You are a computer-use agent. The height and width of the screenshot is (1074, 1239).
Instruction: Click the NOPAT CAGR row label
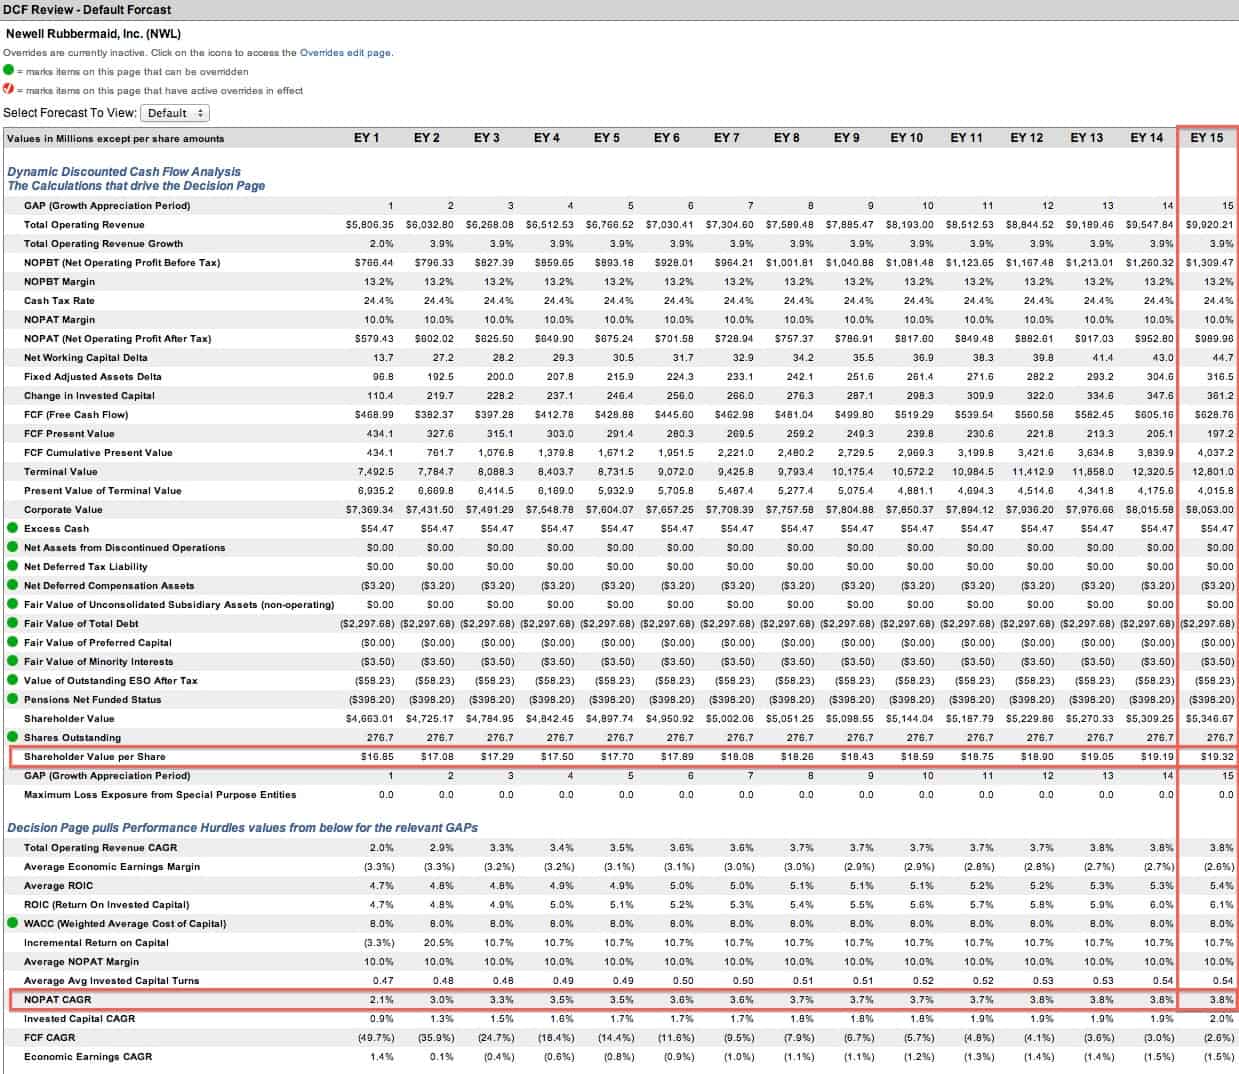[57, 1000]
